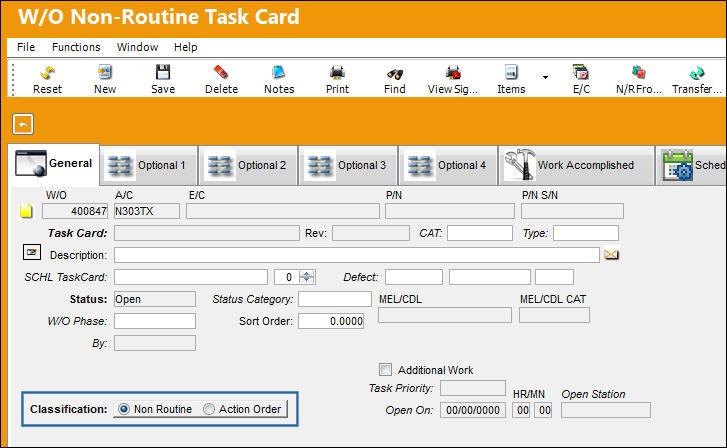
Task: Click the Status Category field
Action: coord(335,299)
